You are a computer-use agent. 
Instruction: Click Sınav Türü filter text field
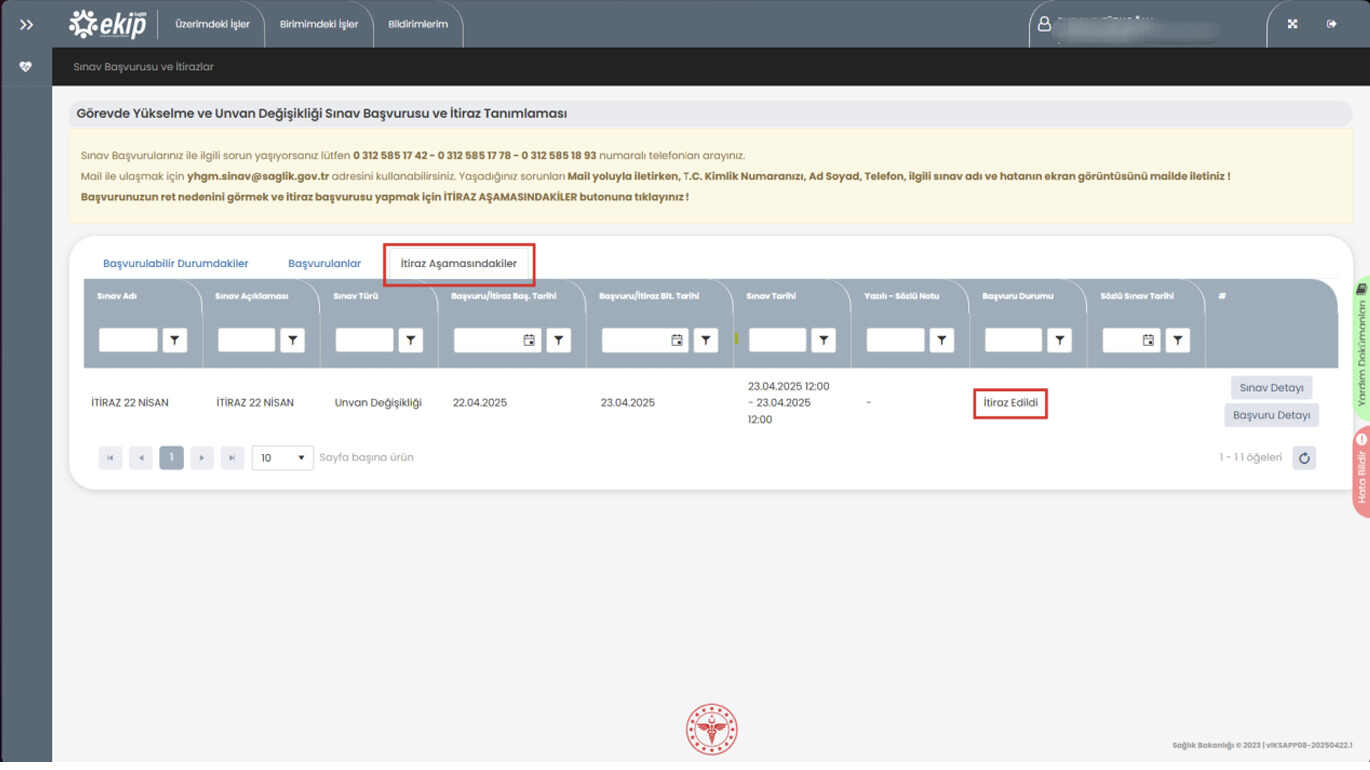(x=364, y=341)
